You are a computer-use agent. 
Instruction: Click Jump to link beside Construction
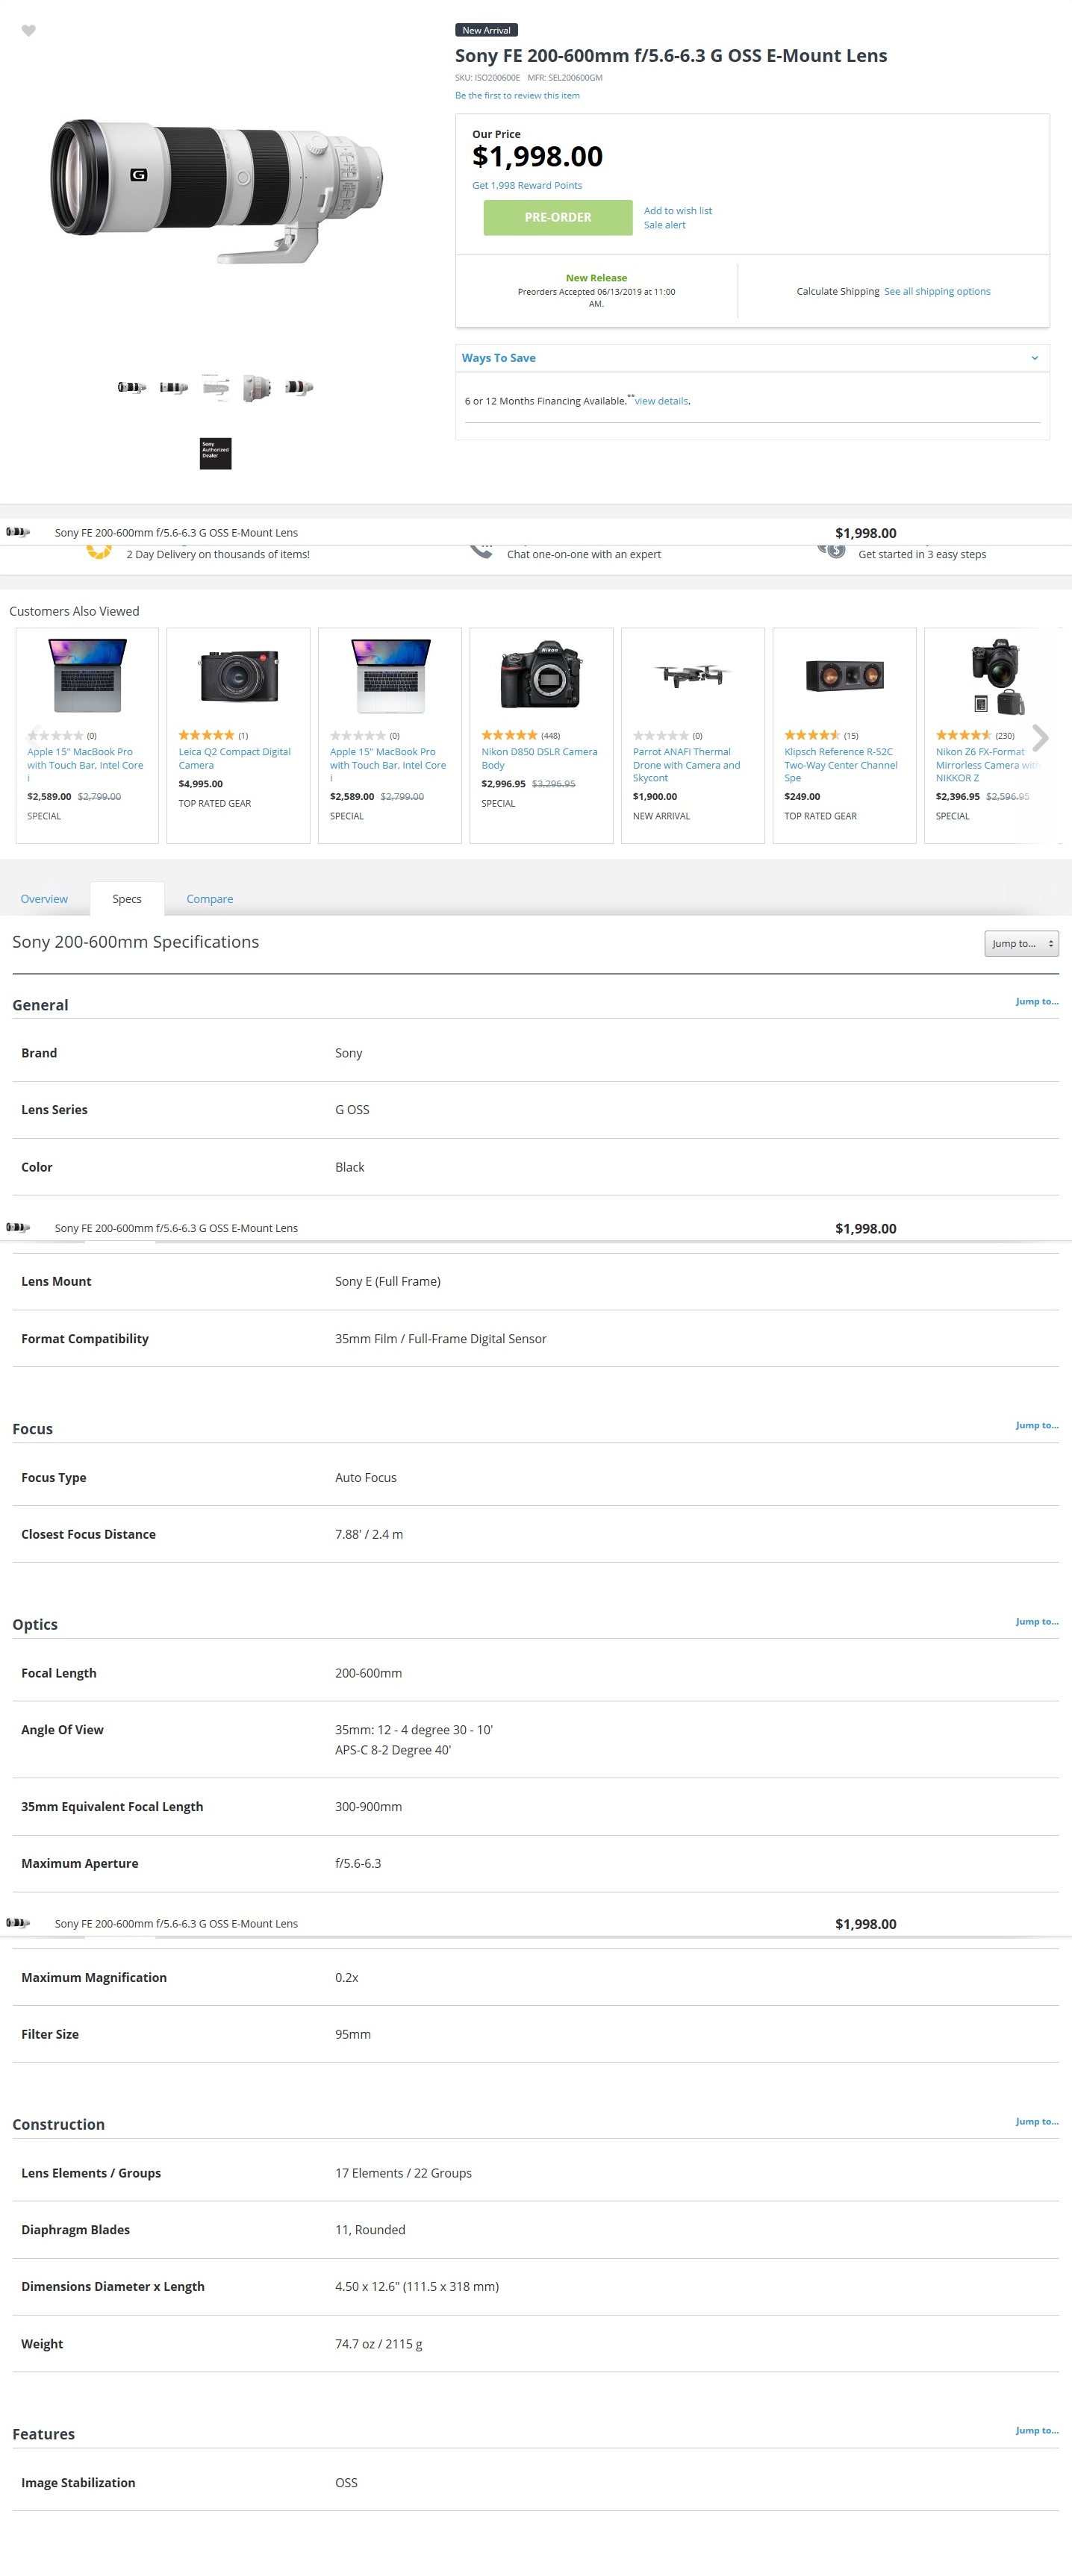(x=1037, y=2121)
